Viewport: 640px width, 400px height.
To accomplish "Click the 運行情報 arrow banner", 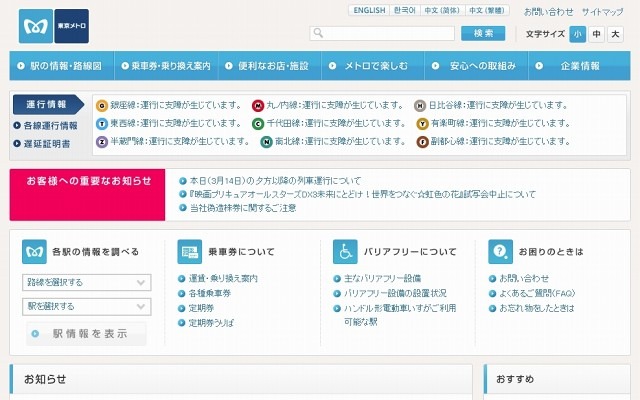I will coord(48,104).
